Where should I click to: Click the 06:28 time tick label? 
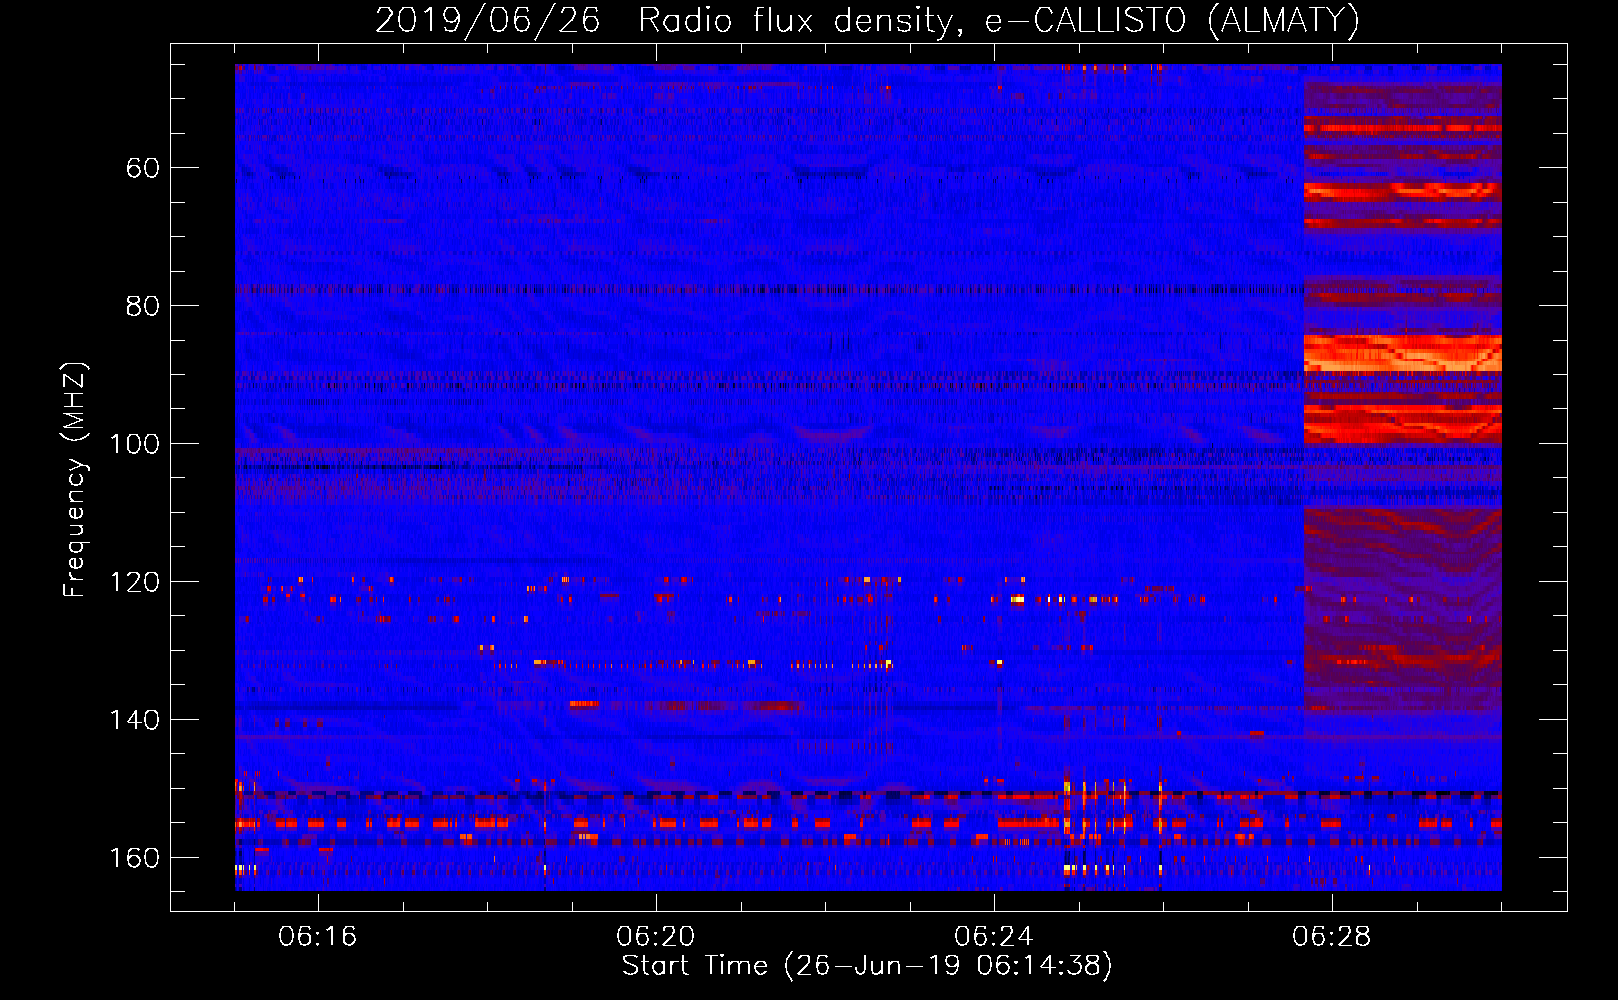[x=1332, y=937]
